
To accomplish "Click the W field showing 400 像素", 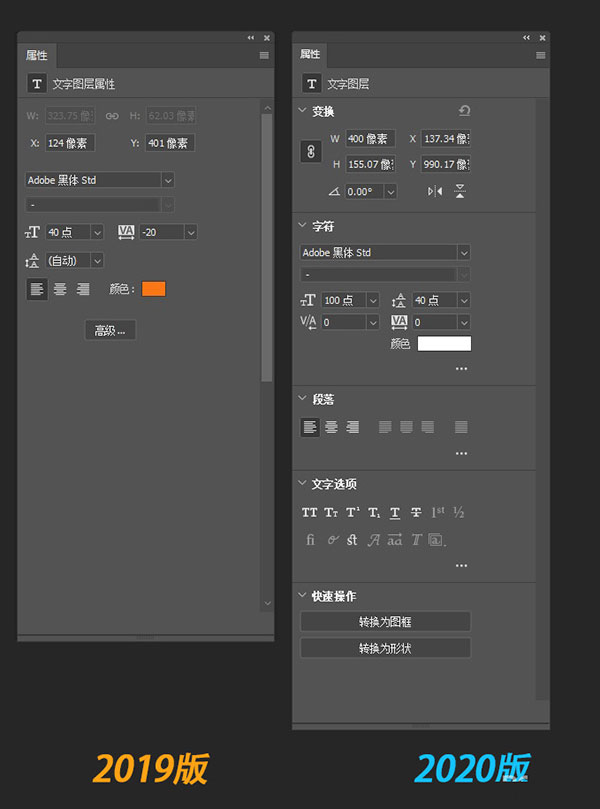I will tap(369, 139).
